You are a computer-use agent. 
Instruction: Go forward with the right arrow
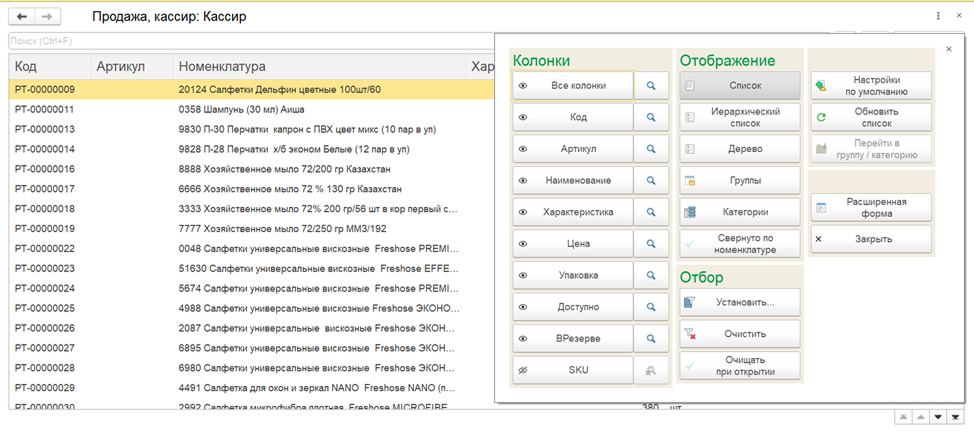47,17
